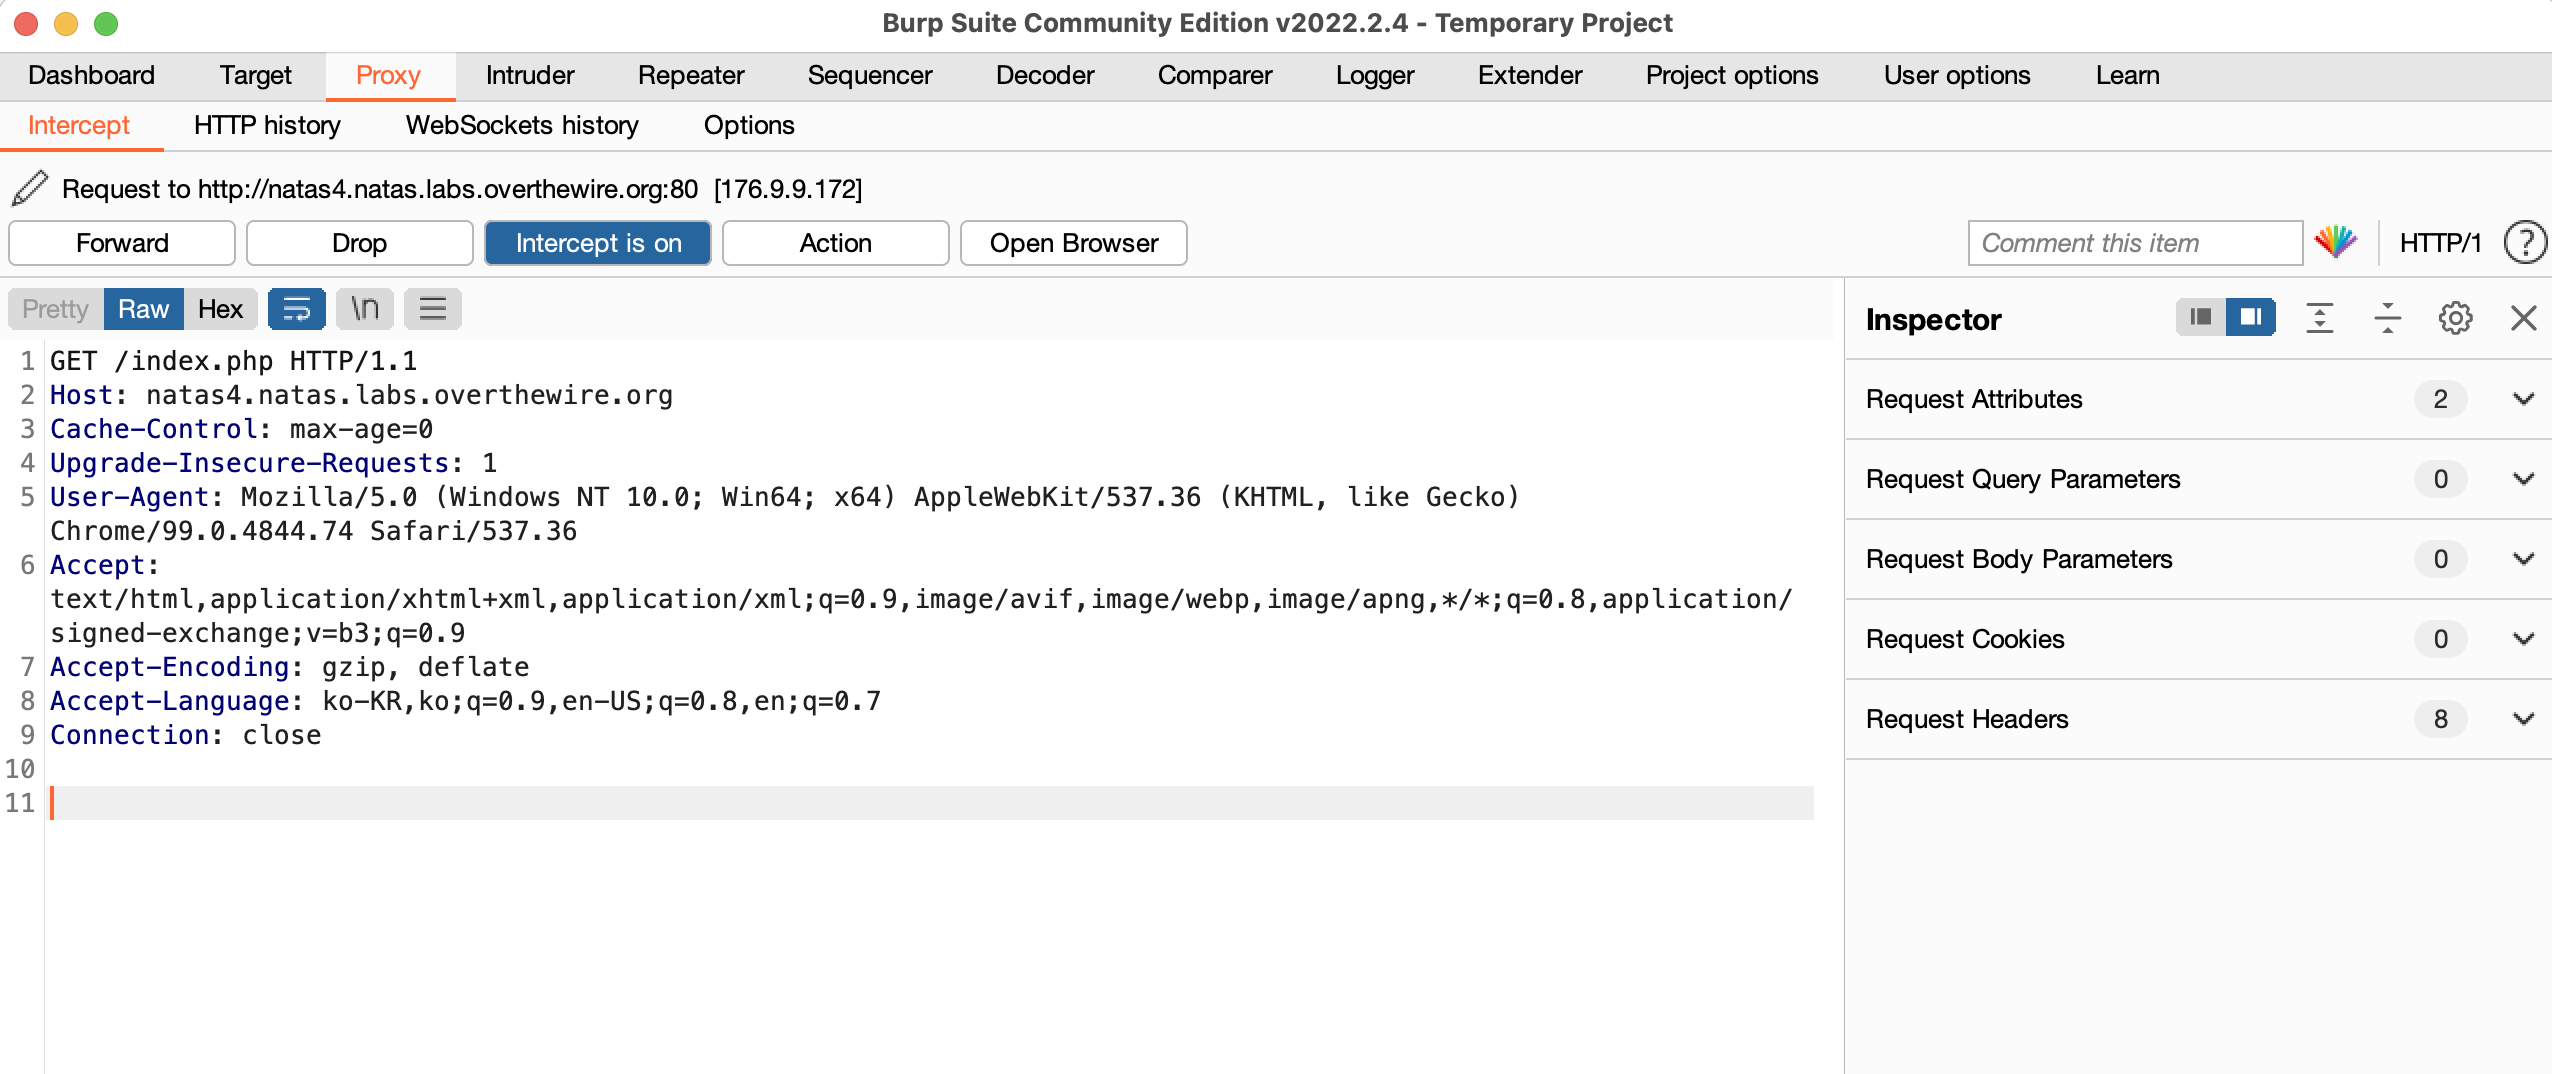Switch editor view to Hex
The height and width of the screenshot is (1074, 2552).
pyautogui.click(x=220, y=309)
